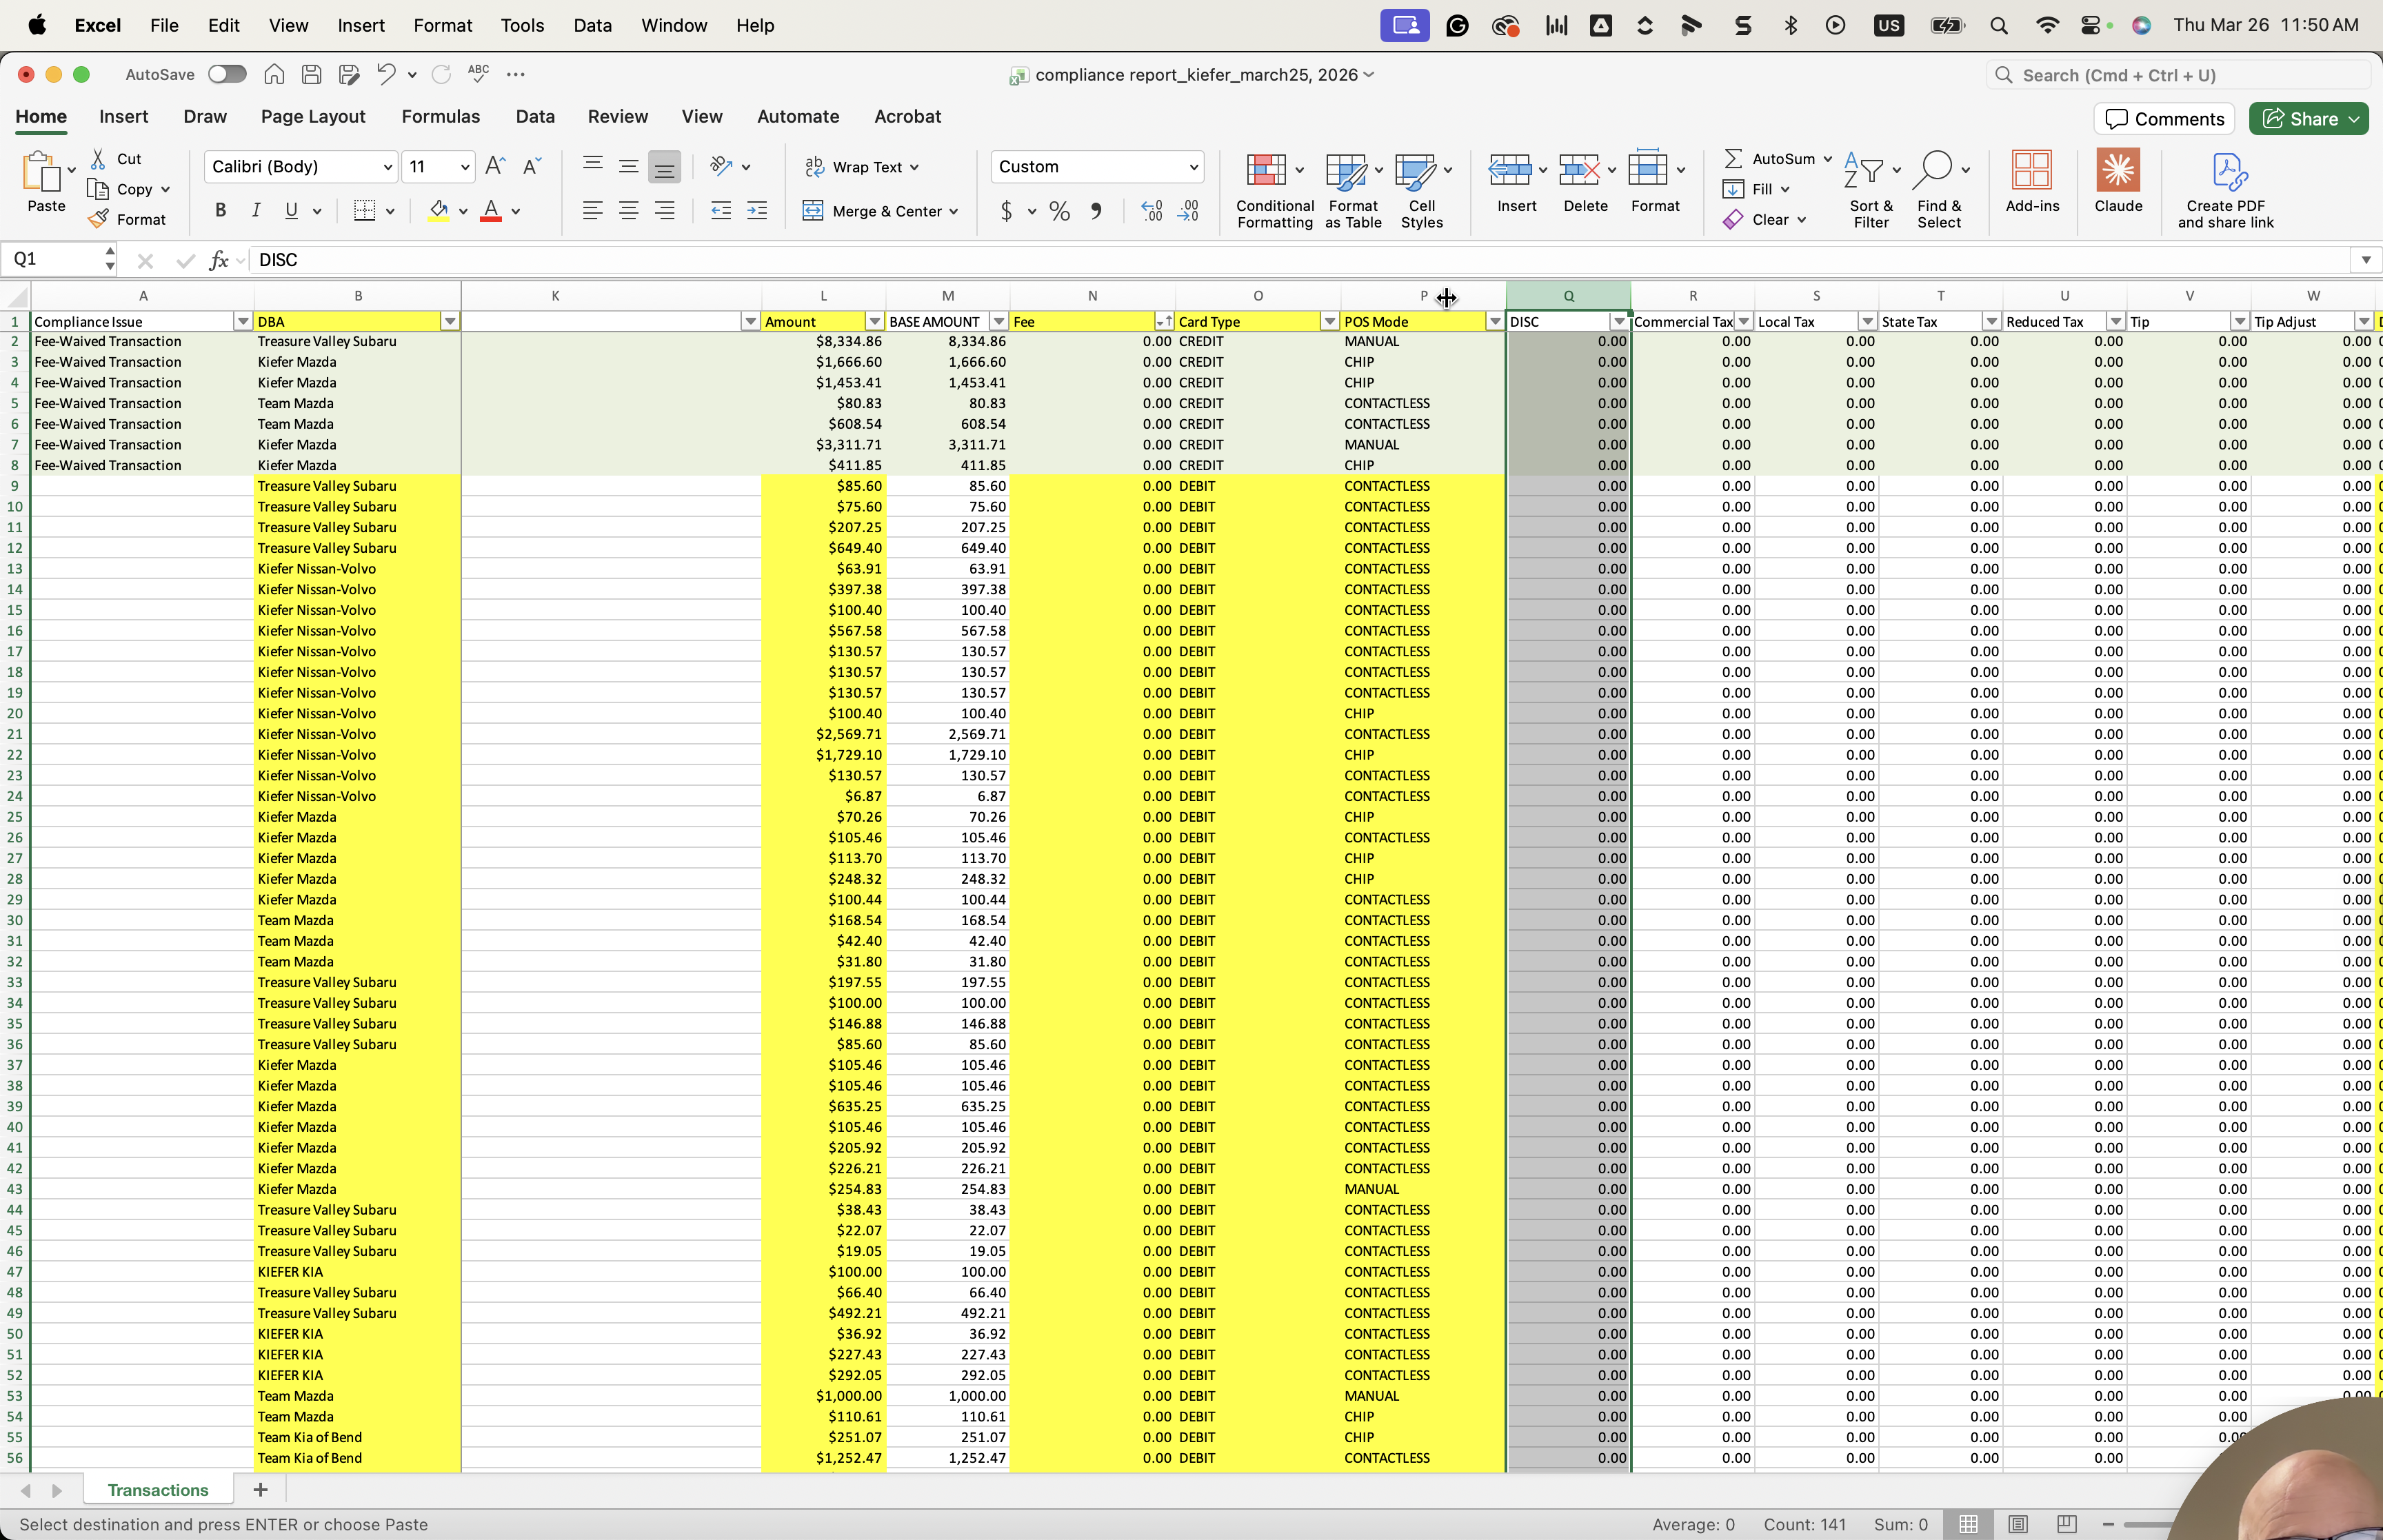Toggle the AutoSave switch

227,74
